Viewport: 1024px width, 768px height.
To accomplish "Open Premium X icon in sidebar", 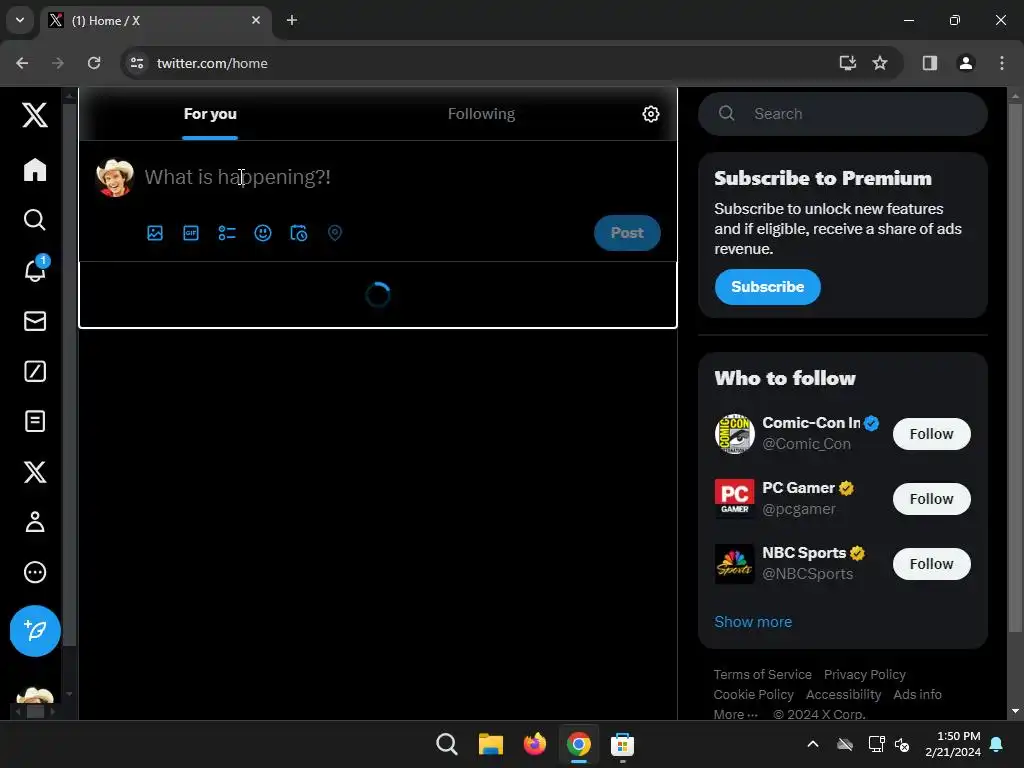I will (x=35, y=472).
